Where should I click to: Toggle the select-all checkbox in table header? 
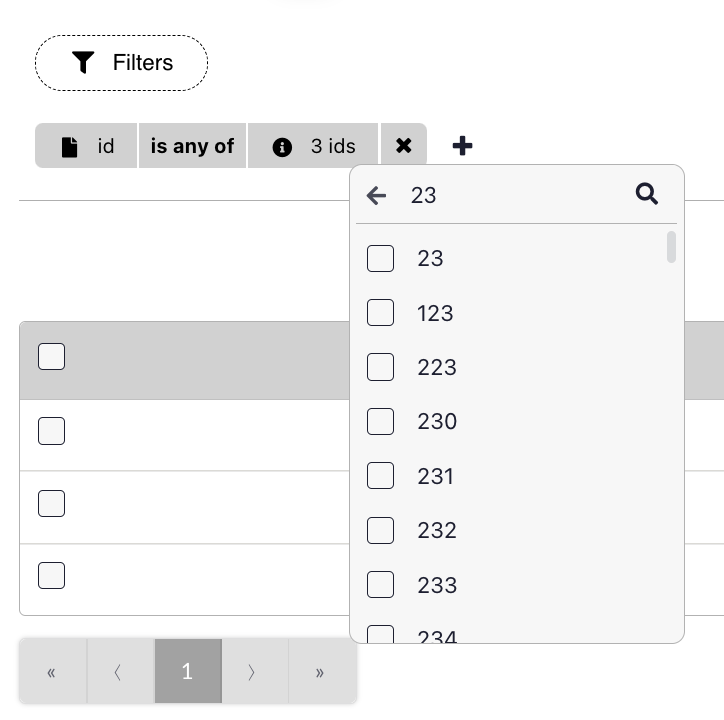click(x=51, y=356)
